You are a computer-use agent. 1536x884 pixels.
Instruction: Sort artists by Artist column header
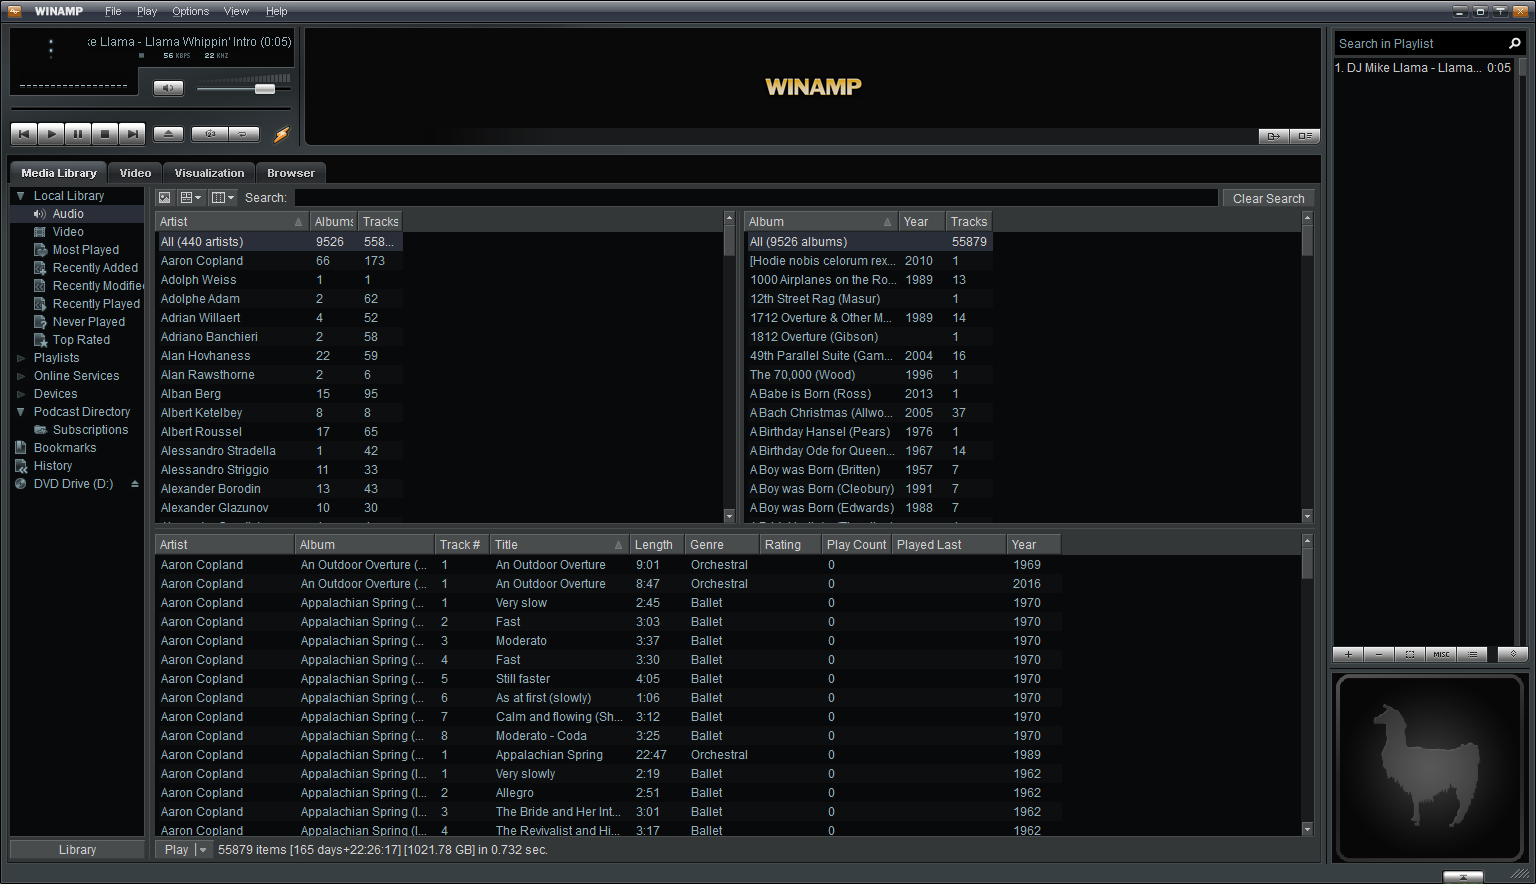click(231, 222)
